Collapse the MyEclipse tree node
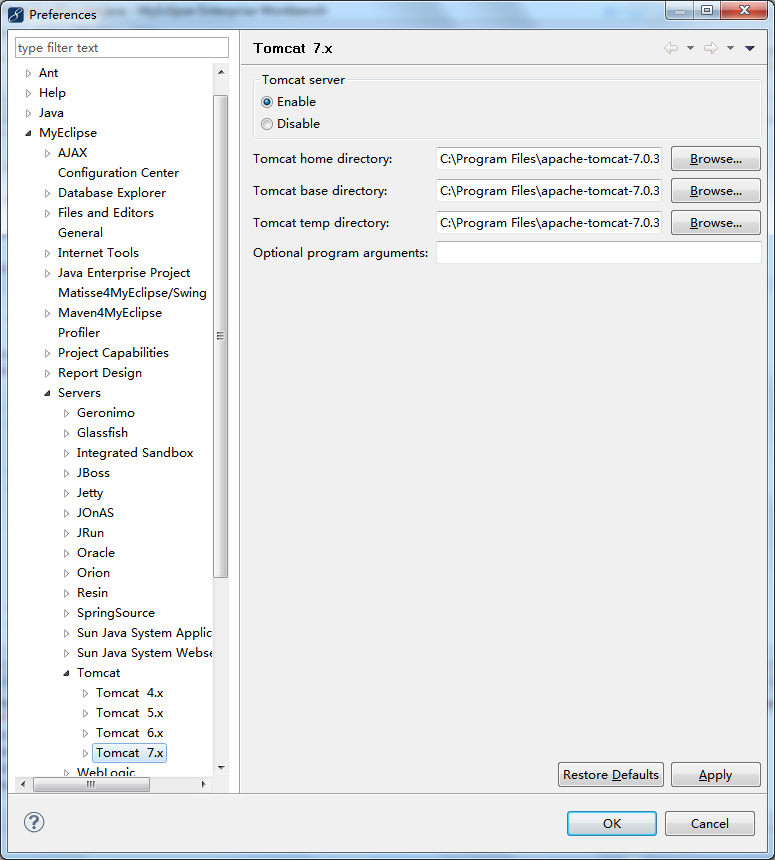 [x=29, y=133]
